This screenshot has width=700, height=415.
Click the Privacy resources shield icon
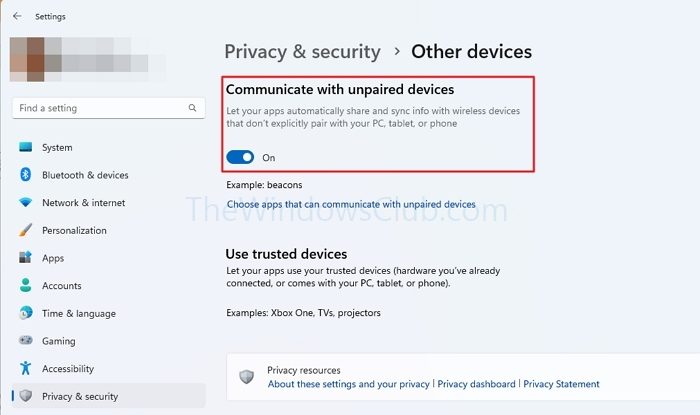click(x=247, y=376)
